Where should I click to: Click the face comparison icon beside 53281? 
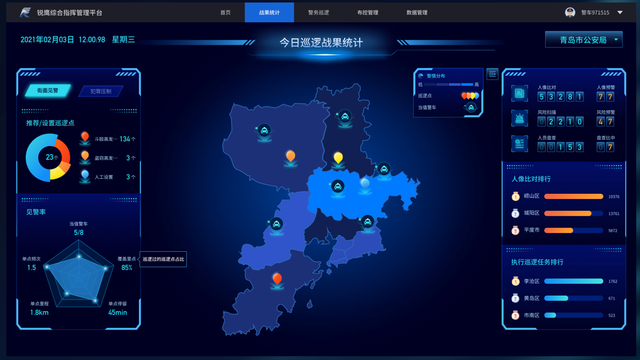(x=520, y=93)
